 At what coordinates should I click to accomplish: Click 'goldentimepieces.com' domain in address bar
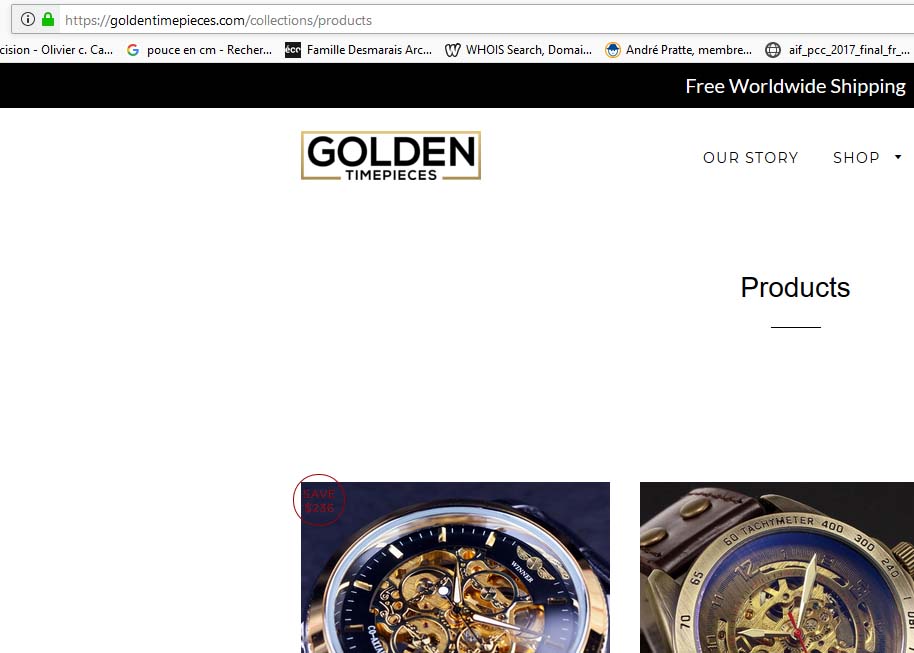178,20
